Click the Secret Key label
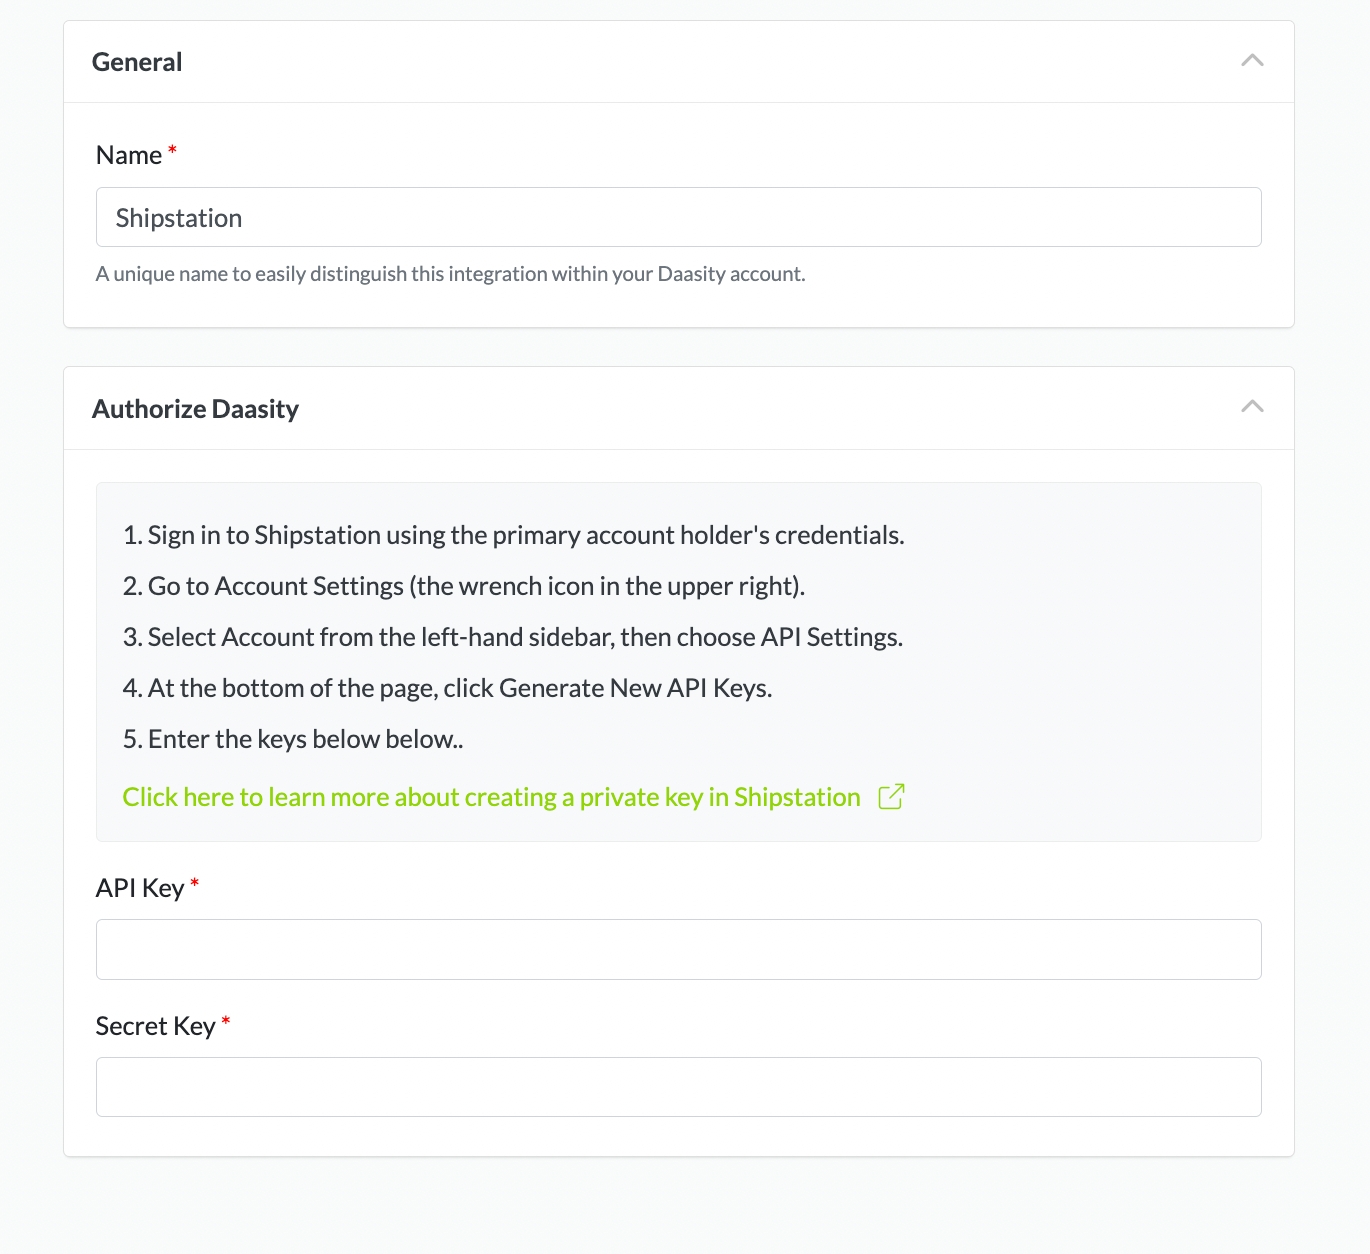Image resolution: width=1370 pixels, height=1254 pixels. [x=155, y=1026]
